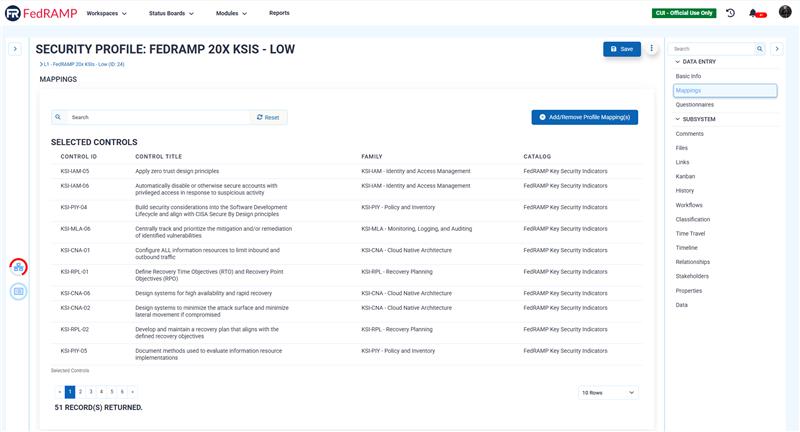Click the magnifier in right panel search
800x432 pixels.
coord(760,49)
